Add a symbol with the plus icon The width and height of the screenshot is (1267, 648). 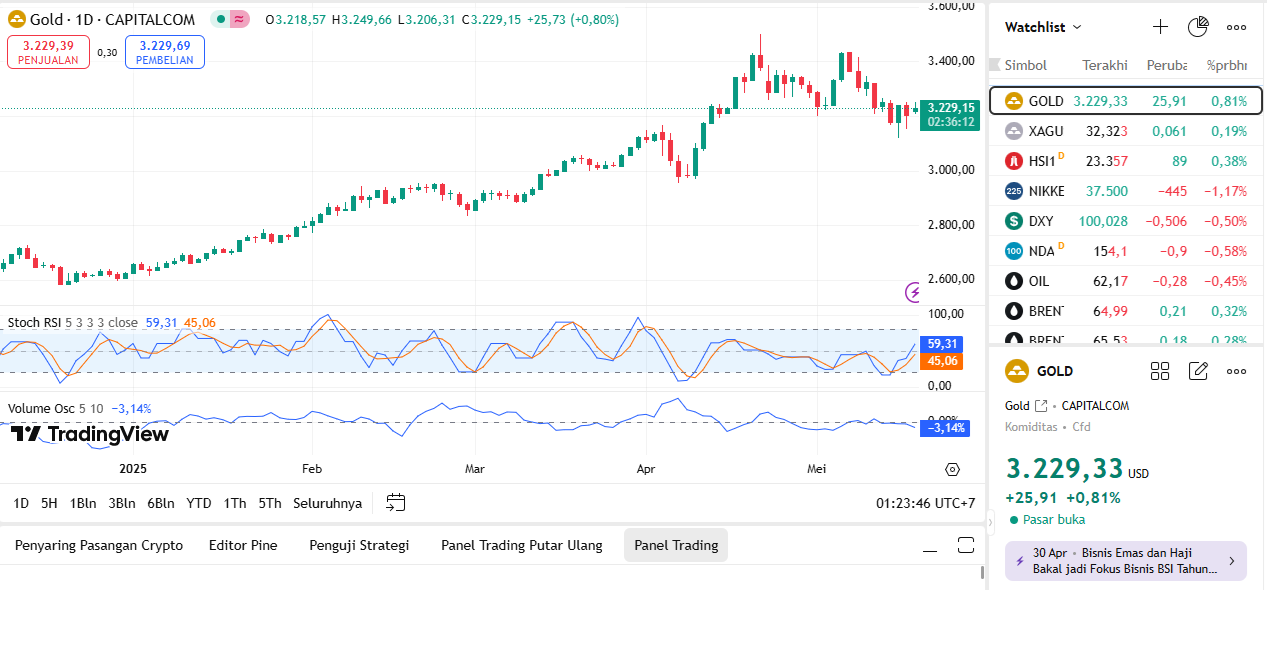click(x=1160, y=27)
